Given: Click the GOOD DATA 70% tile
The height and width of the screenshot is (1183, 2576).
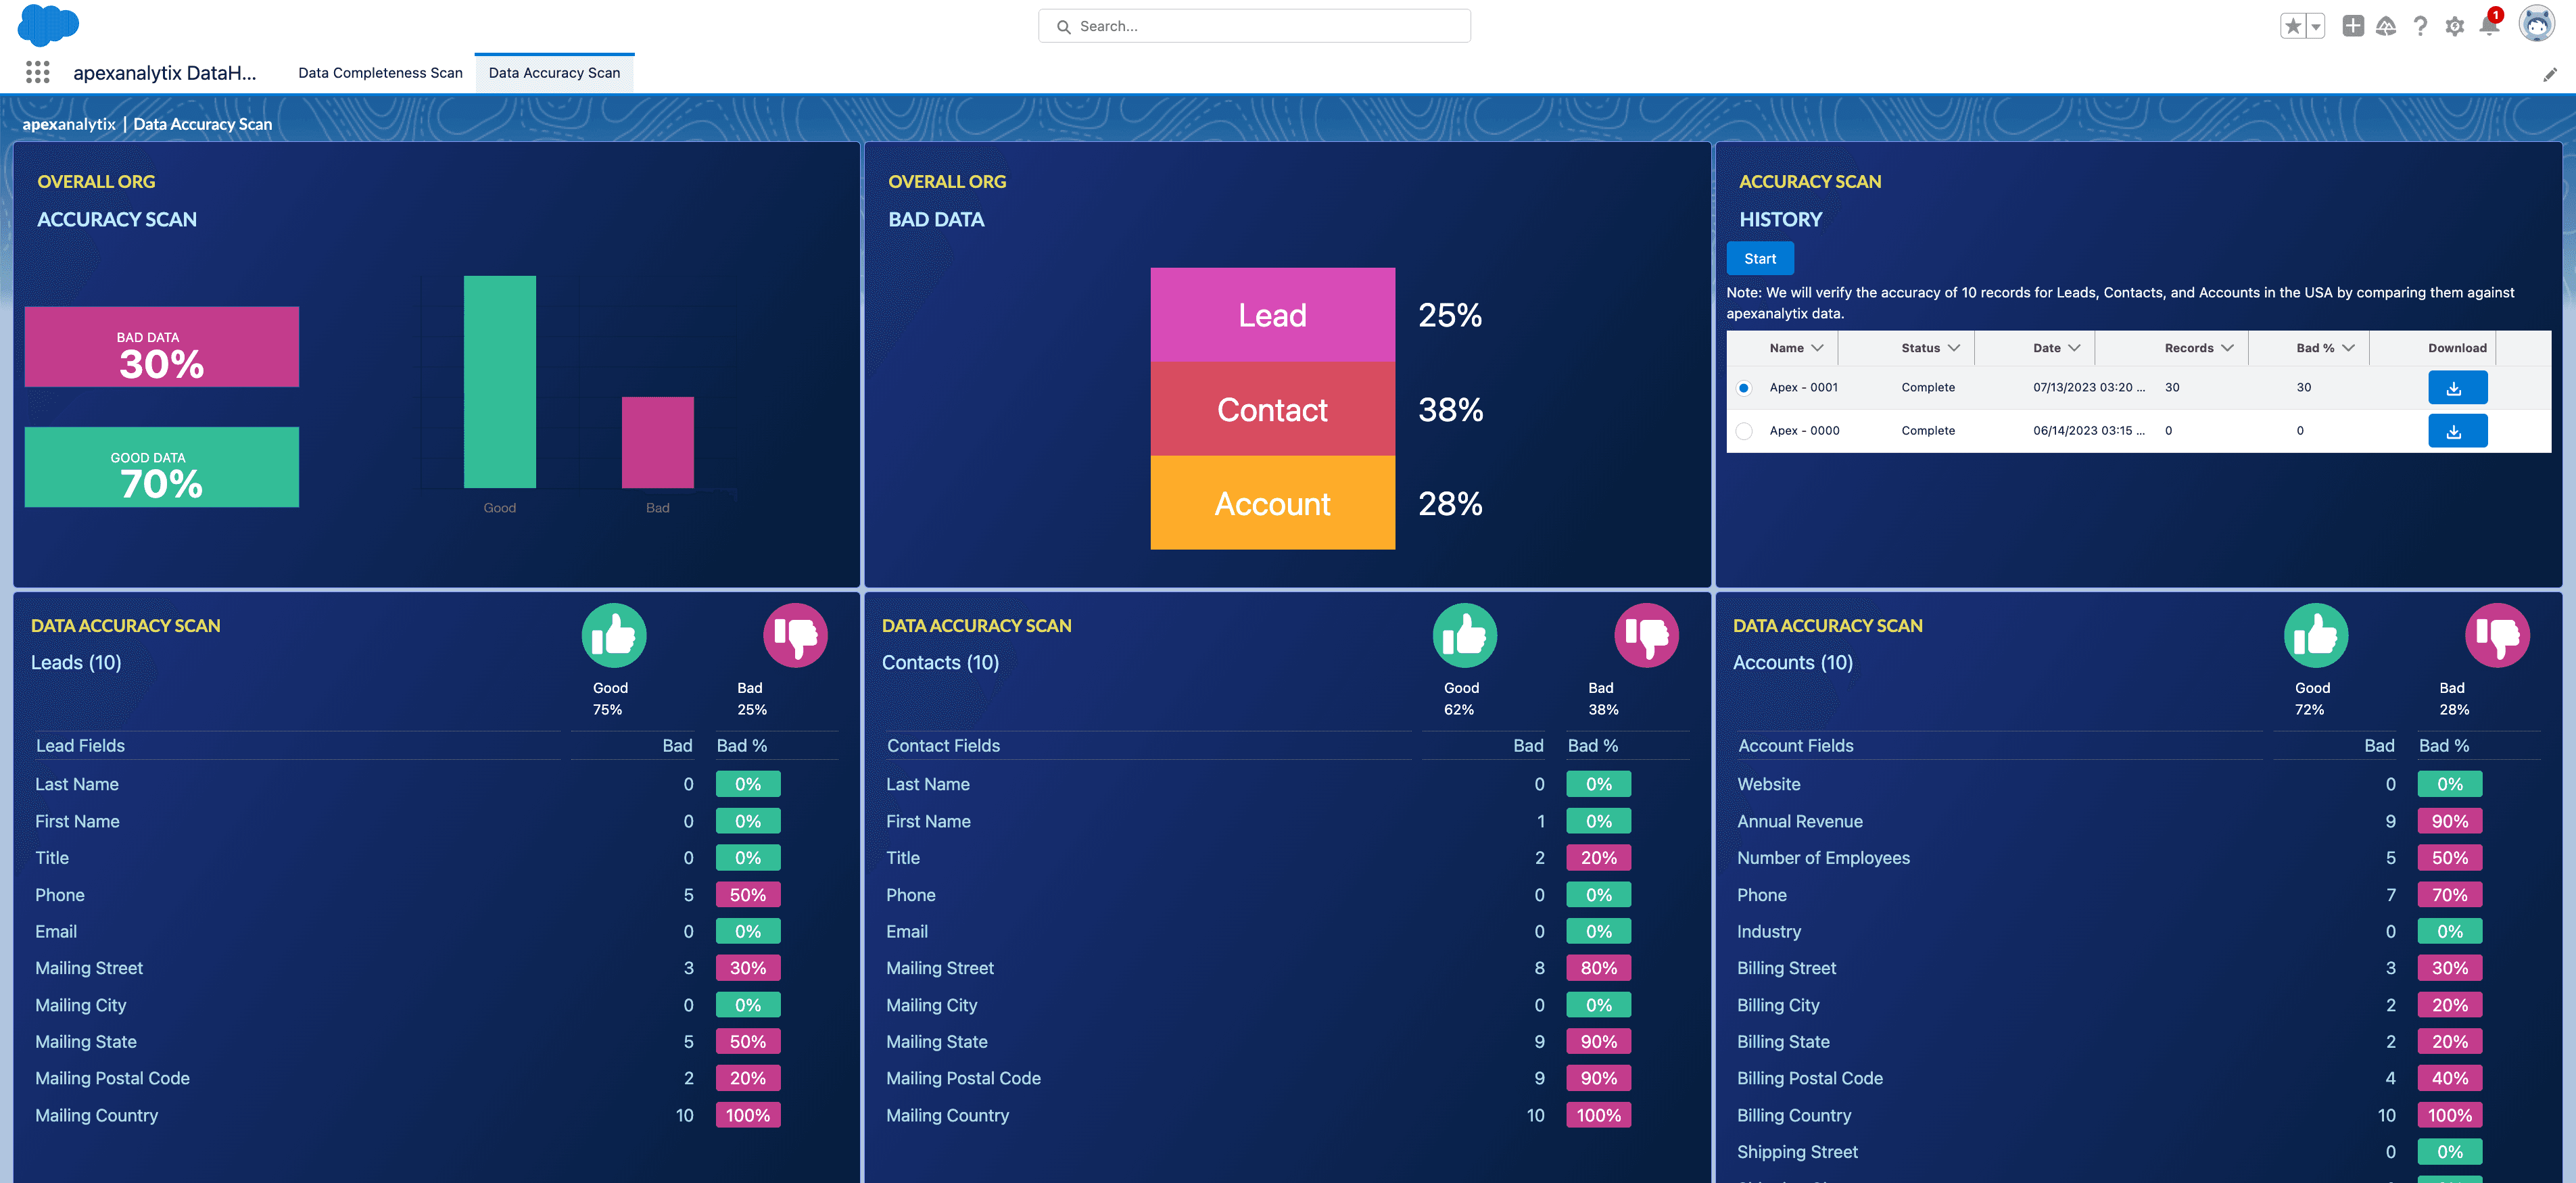Looking at the screenshot, I should click(162, 467).
